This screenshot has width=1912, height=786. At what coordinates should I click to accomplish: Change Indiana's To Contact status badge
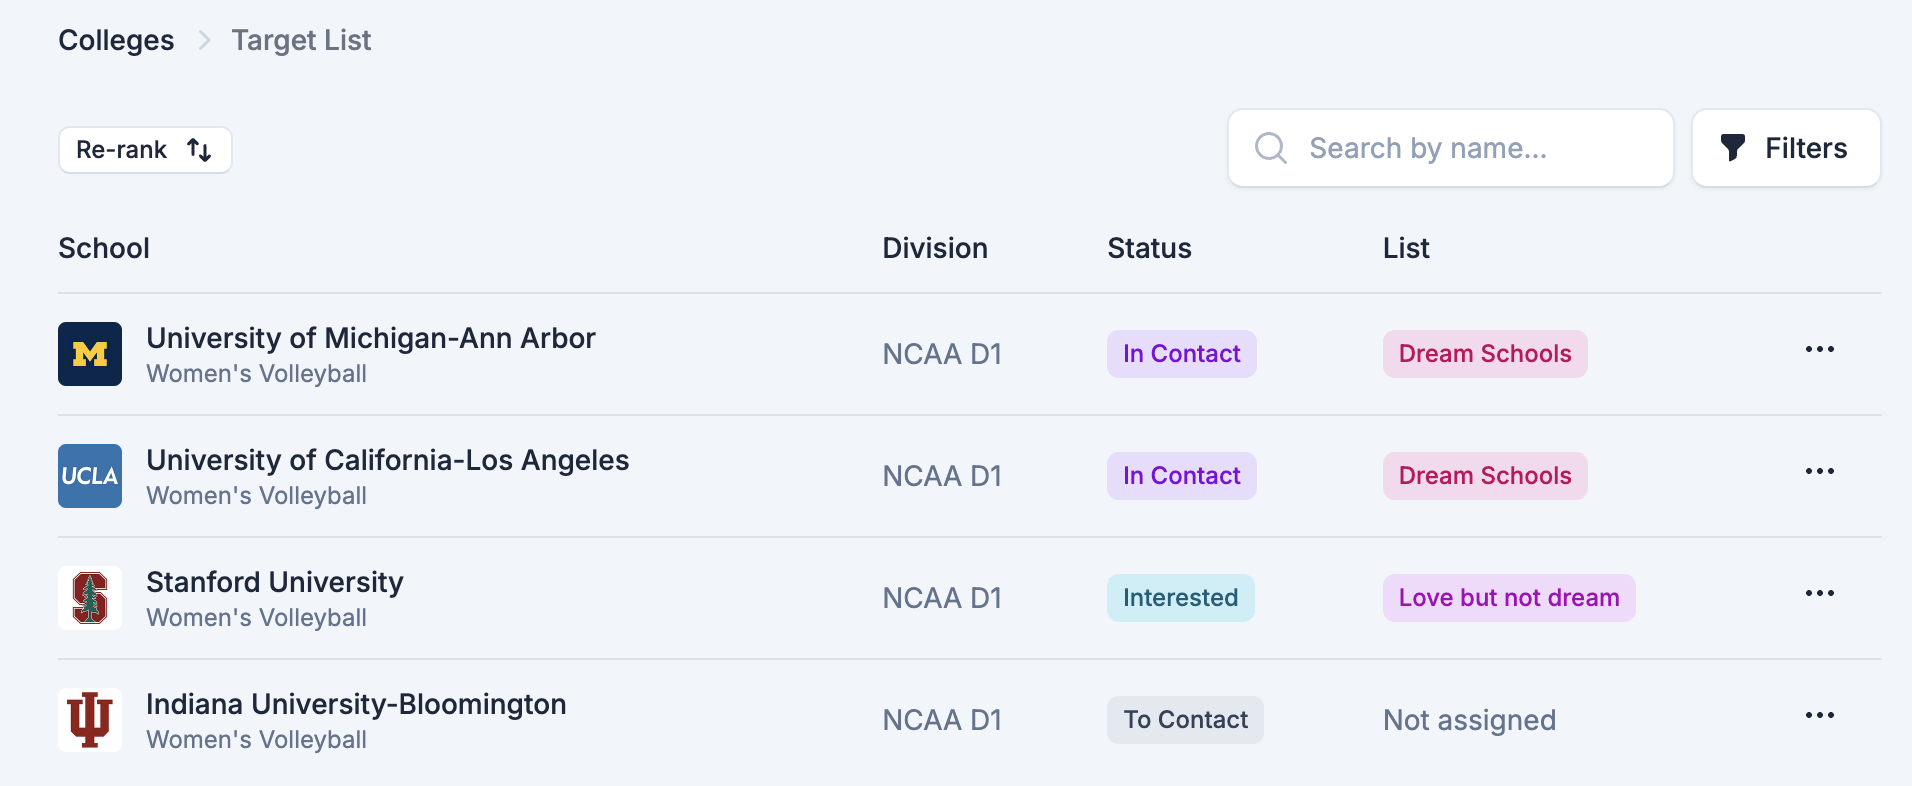pyautogui.click(x=1185, y=720)
